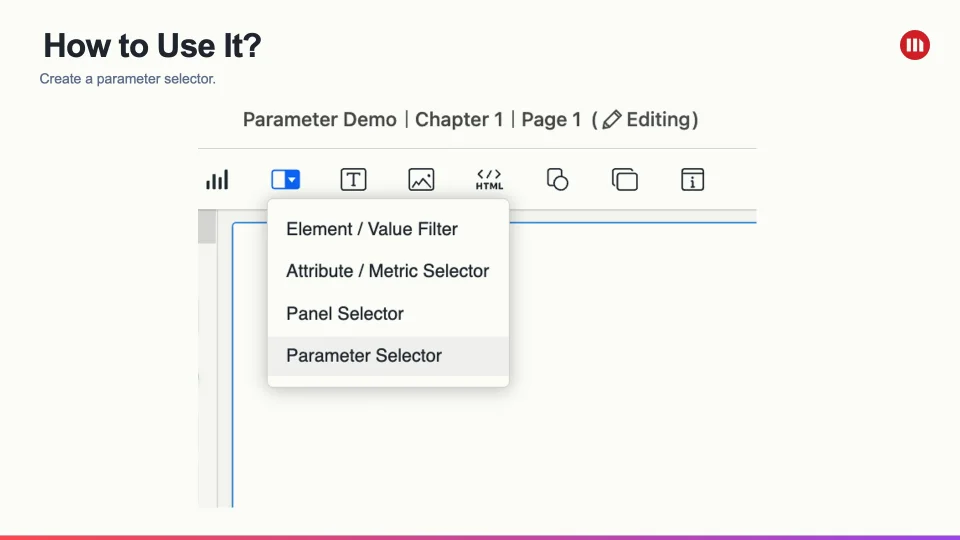Image resolution: width=960 pixels, height=540 pixels.
Task: Click the Chapter 1 breadcrumb
Action: pos(459,120)
